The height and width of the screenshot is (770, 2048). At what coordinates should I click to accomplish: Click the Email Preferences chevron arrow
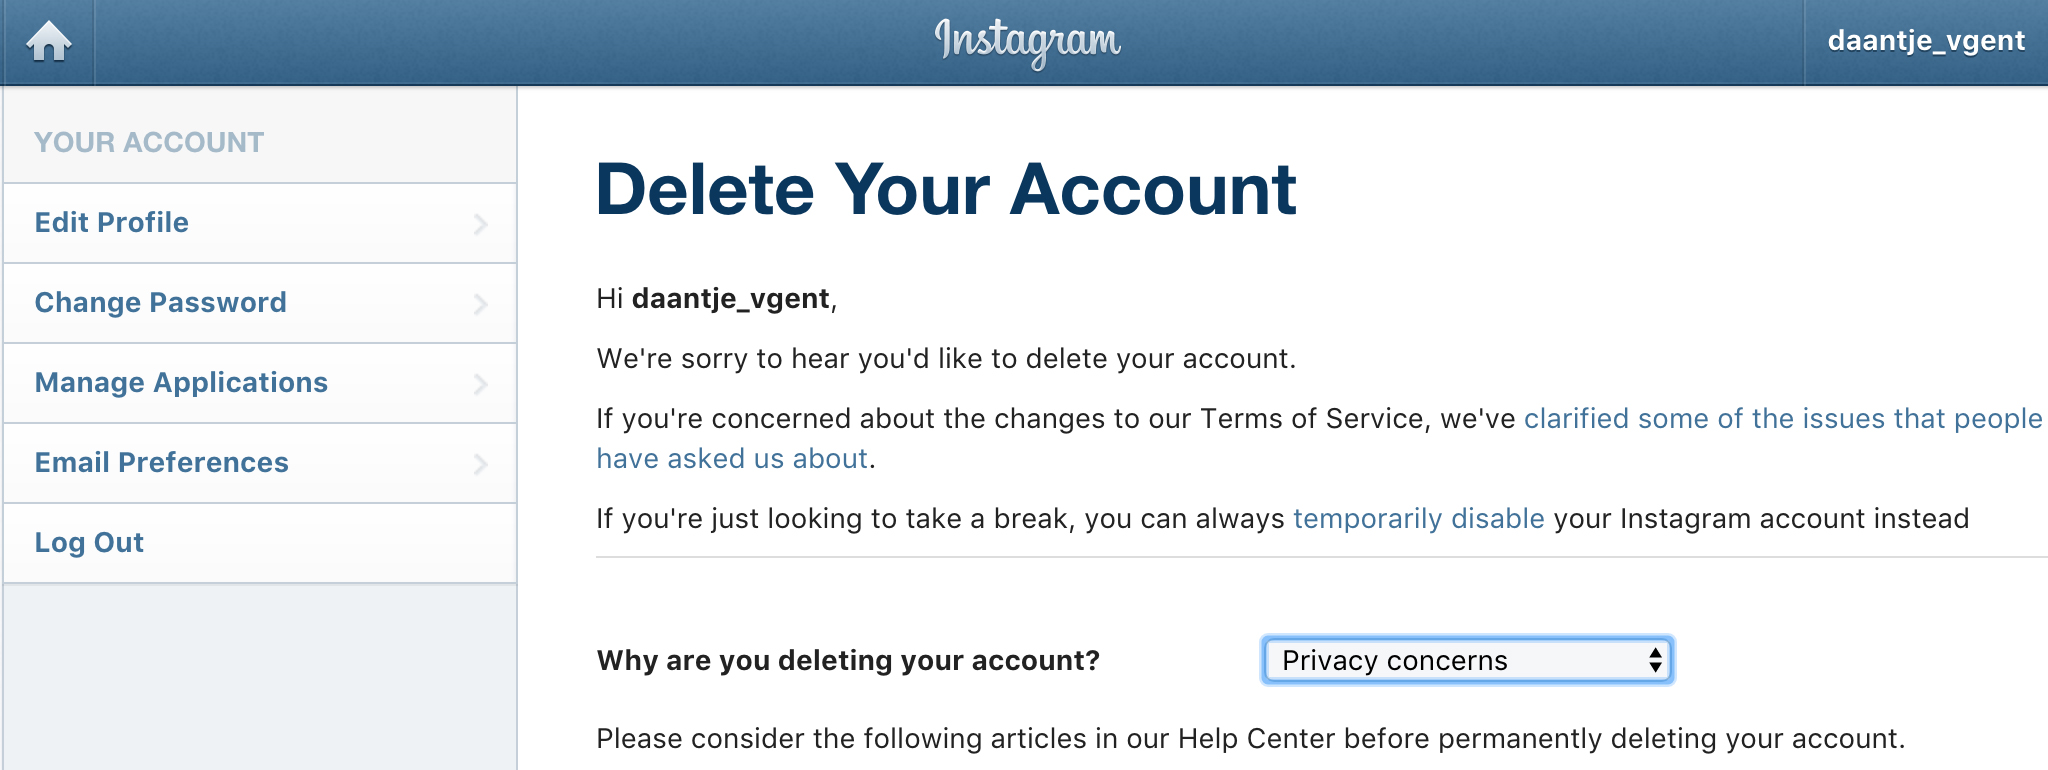481,464
